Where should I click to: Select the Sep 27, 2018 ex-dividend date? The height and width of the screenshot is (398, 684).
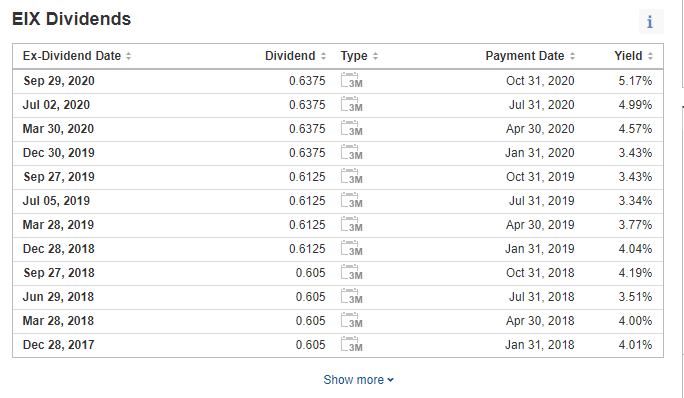(x=59, y=273)
